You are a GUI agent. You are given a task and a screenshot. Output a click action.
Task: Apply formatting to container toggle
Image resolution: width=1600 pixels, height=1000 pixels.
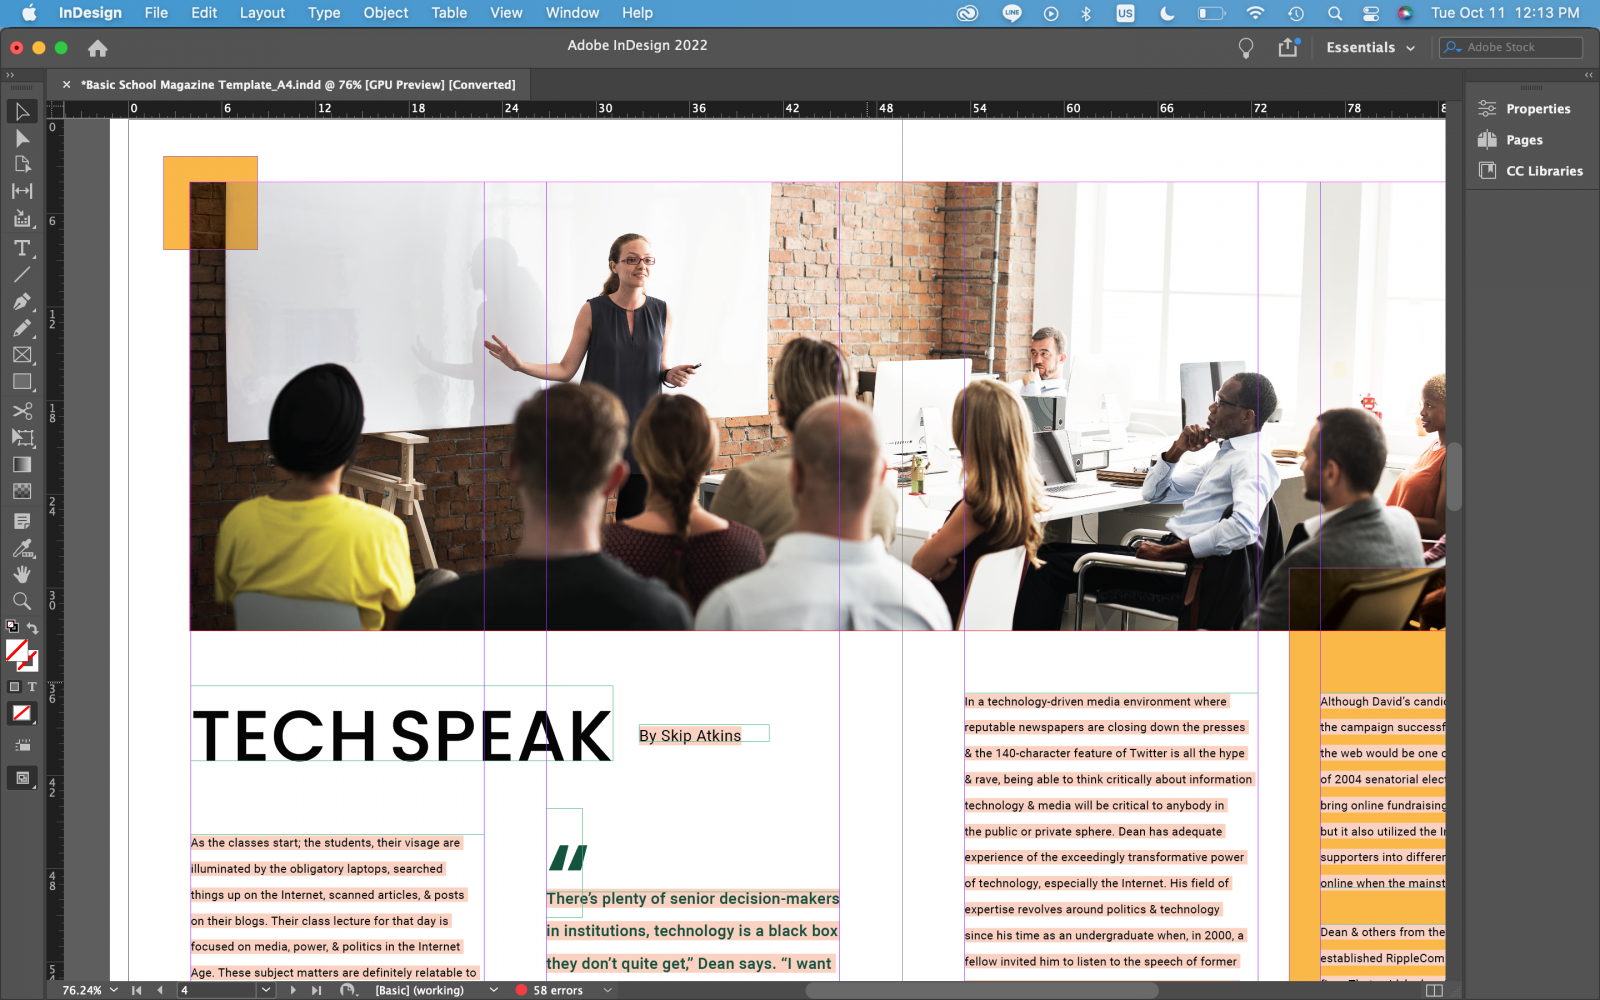[x=14, y=687]
